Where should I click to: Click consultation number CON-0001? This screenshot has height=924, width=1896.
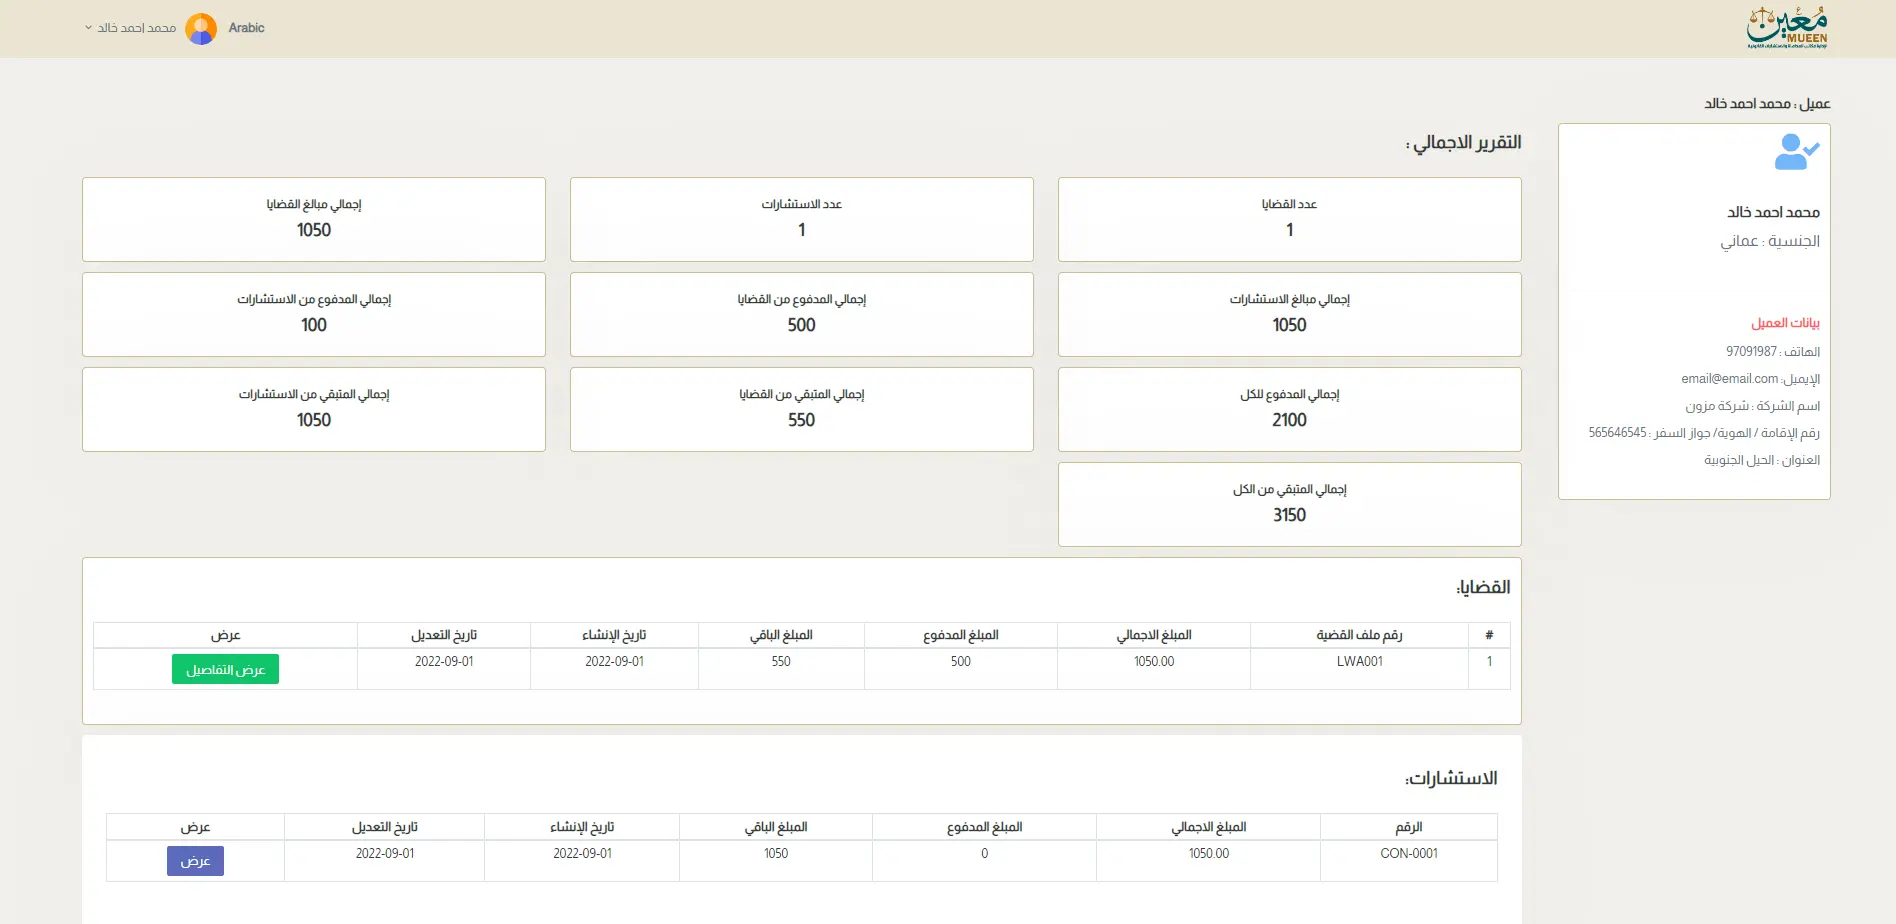[1408, 854]
